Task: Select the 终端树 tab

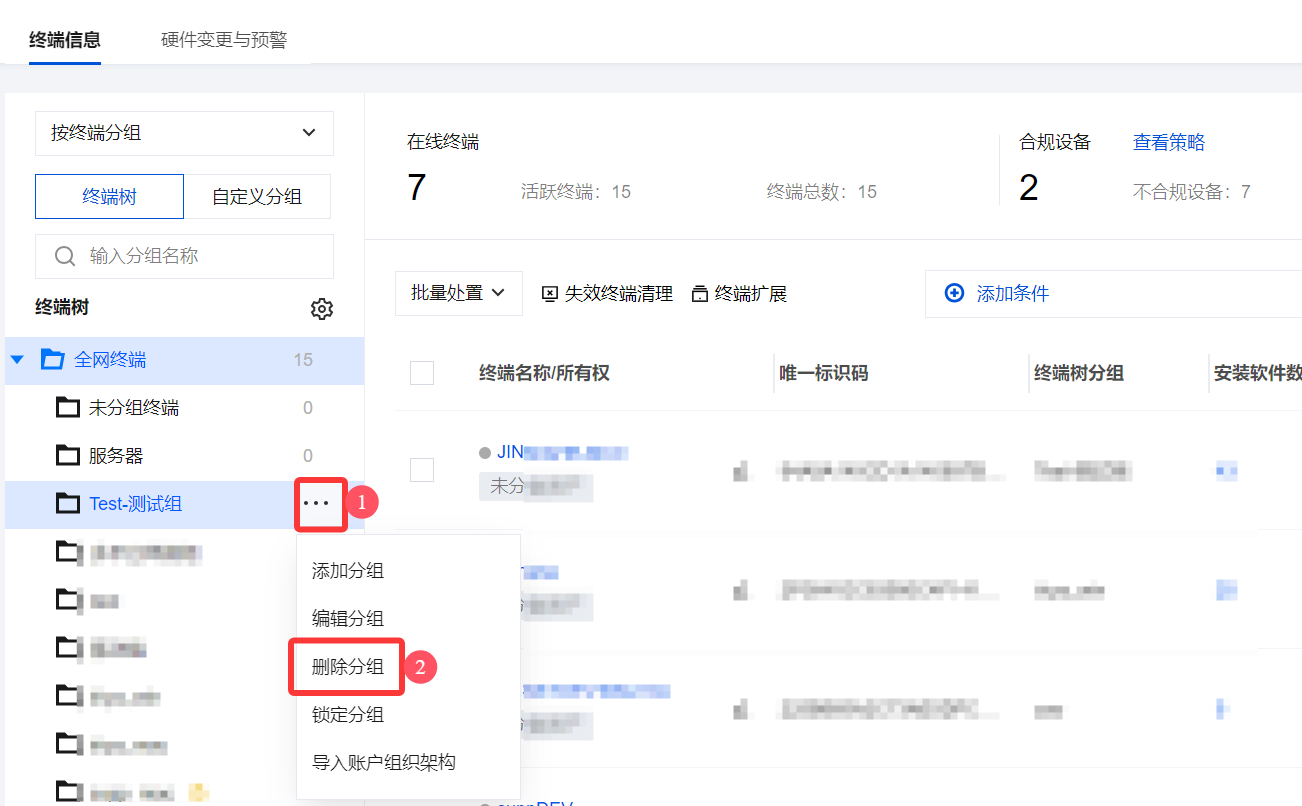Action: pos(109,196)
